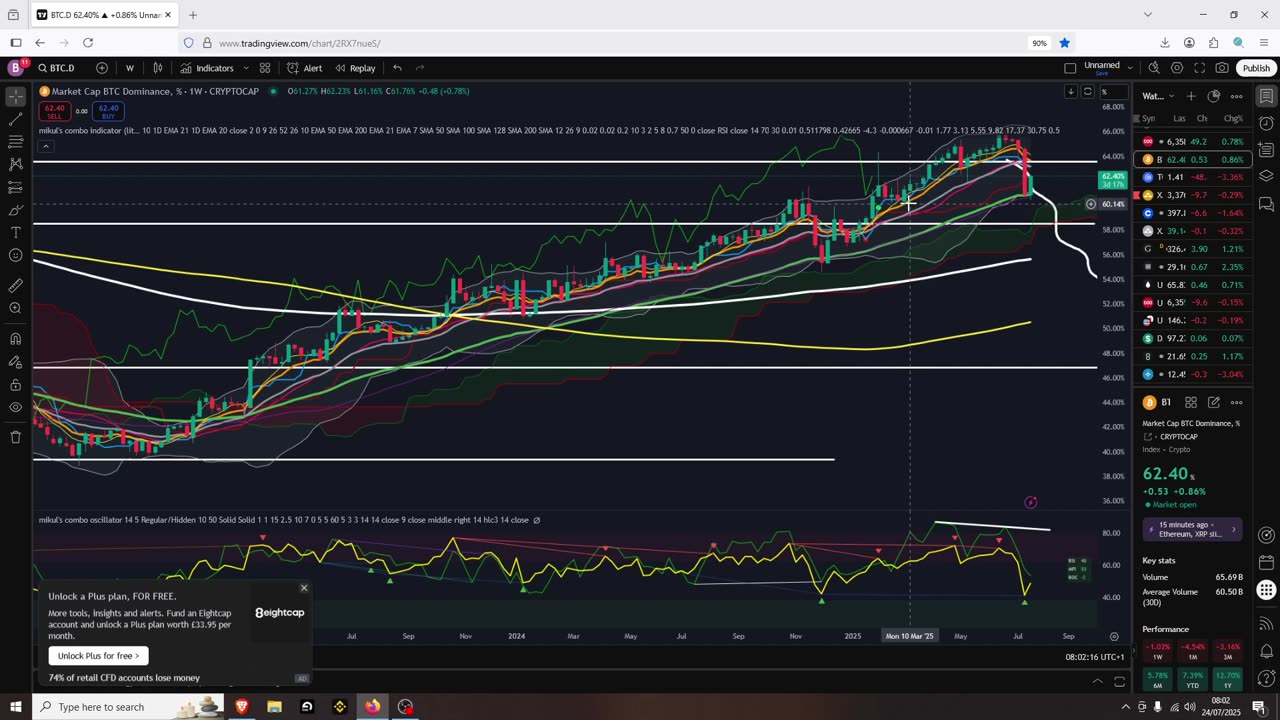Click the Publish button
This screenshot has height=720, width=1280.
[1256, 68]
